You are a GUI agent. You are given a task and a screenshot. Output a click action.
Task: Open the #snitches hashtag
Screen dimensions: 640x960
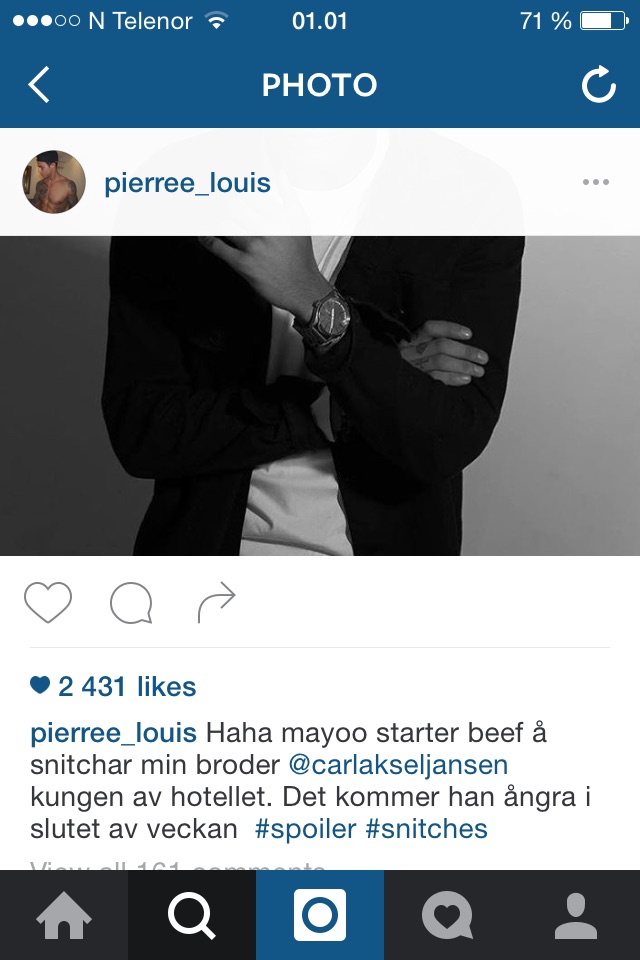pos(426,829)
